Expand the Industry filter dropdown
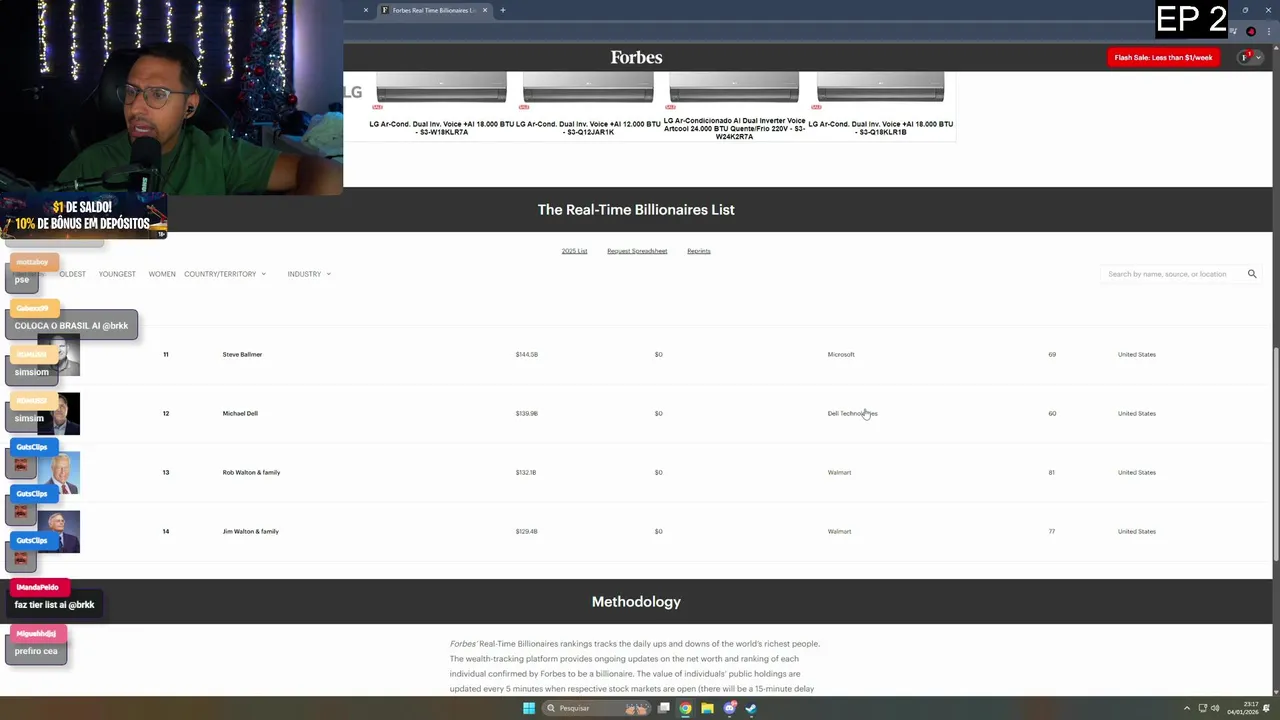Viewport: 1280px width, 720px height. (x=309, y=274)
